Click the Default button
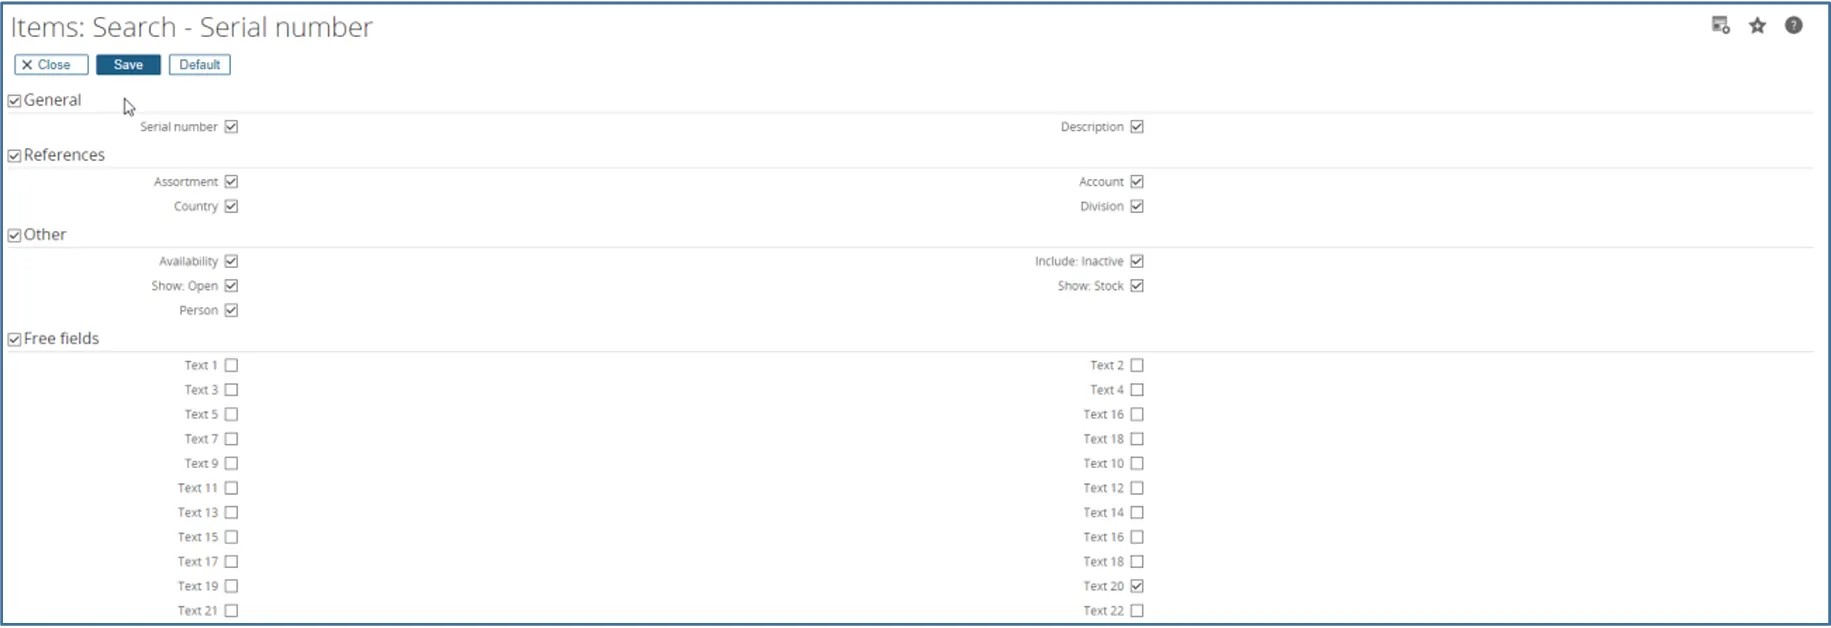1831x628 pixels. [x=199, y=65]
